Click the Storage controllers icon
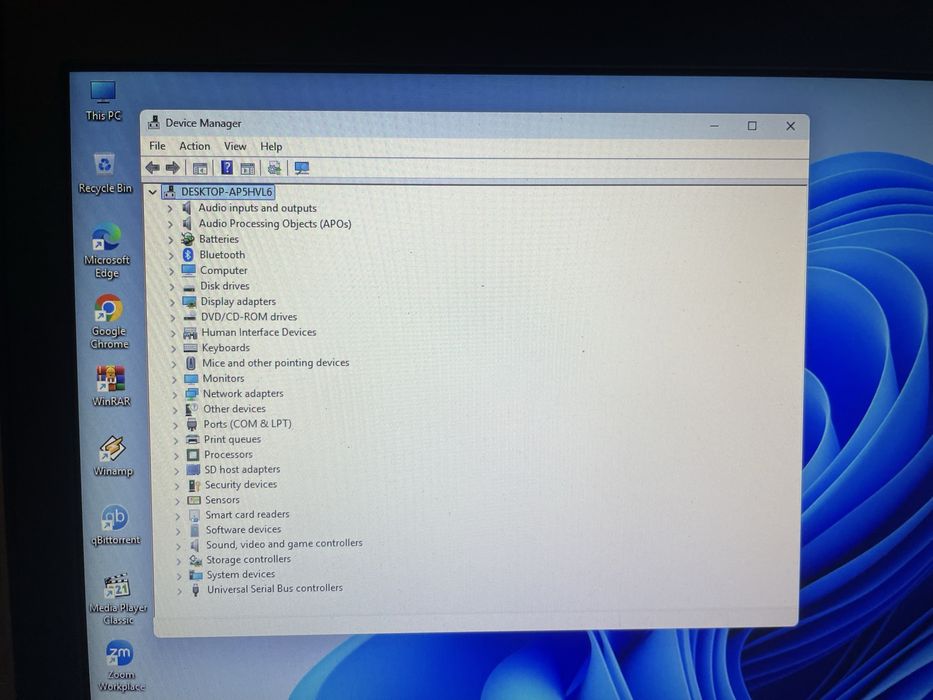 [195, 560]
